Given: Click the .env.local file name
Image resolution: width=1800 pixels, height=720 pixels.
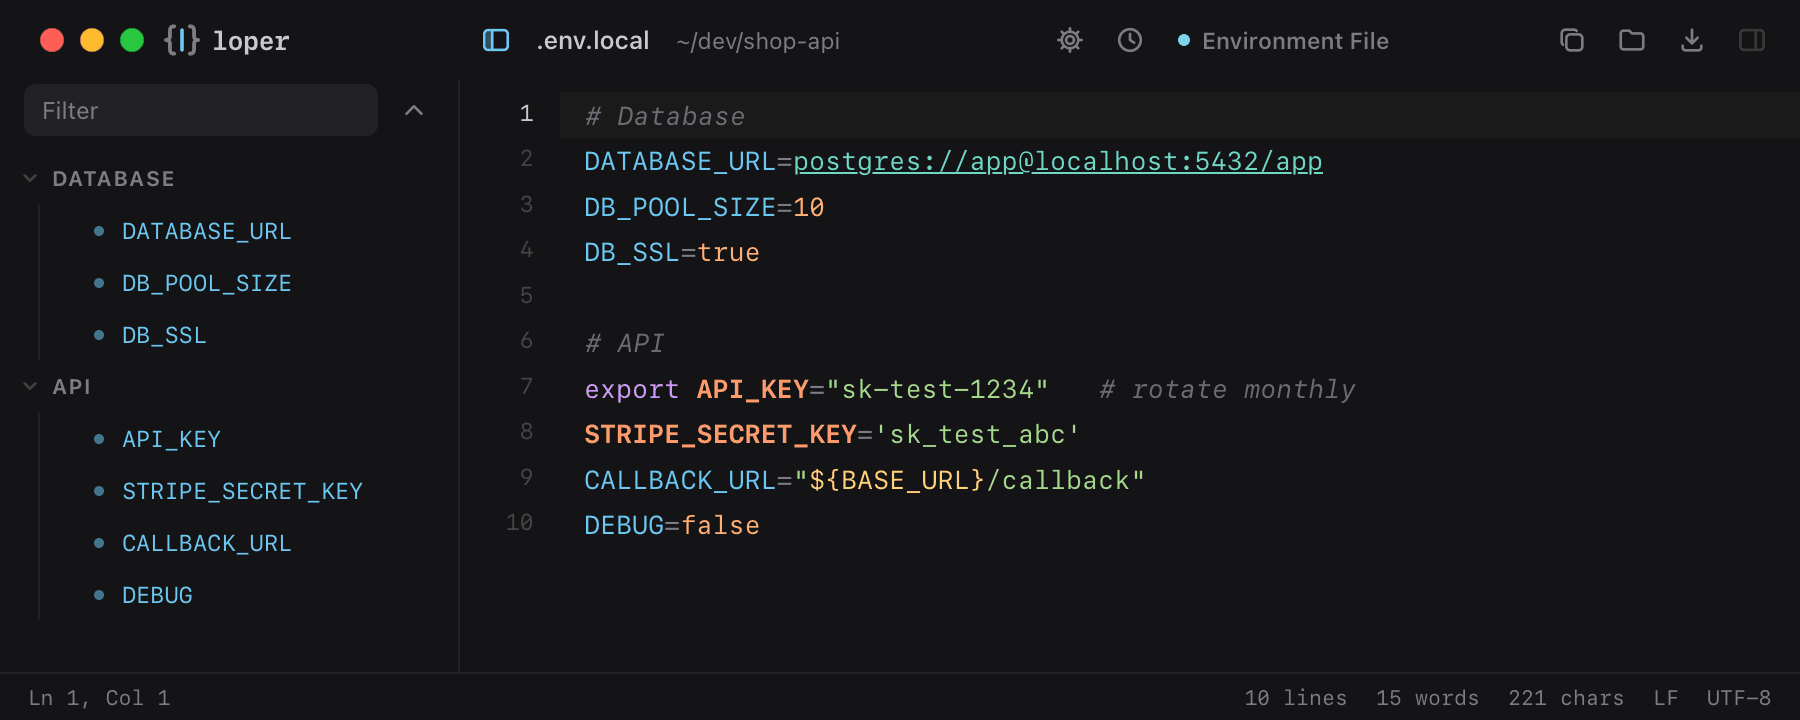Looking at the screenshot, I should tap(593, 41).
